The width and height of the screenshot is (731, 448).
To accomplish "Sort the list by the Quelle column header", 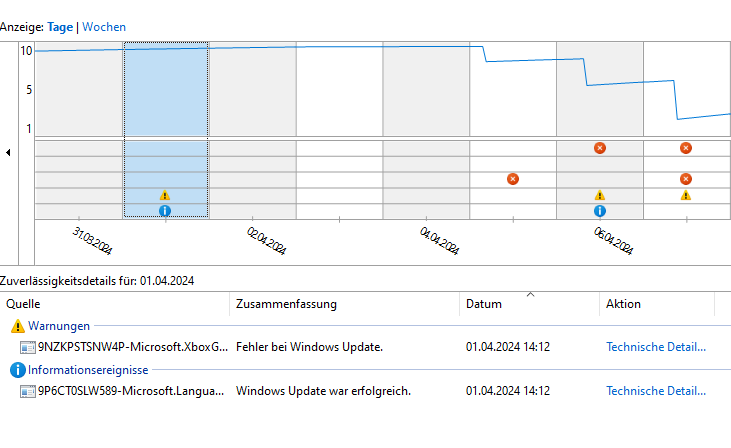I will pos(24,304).
